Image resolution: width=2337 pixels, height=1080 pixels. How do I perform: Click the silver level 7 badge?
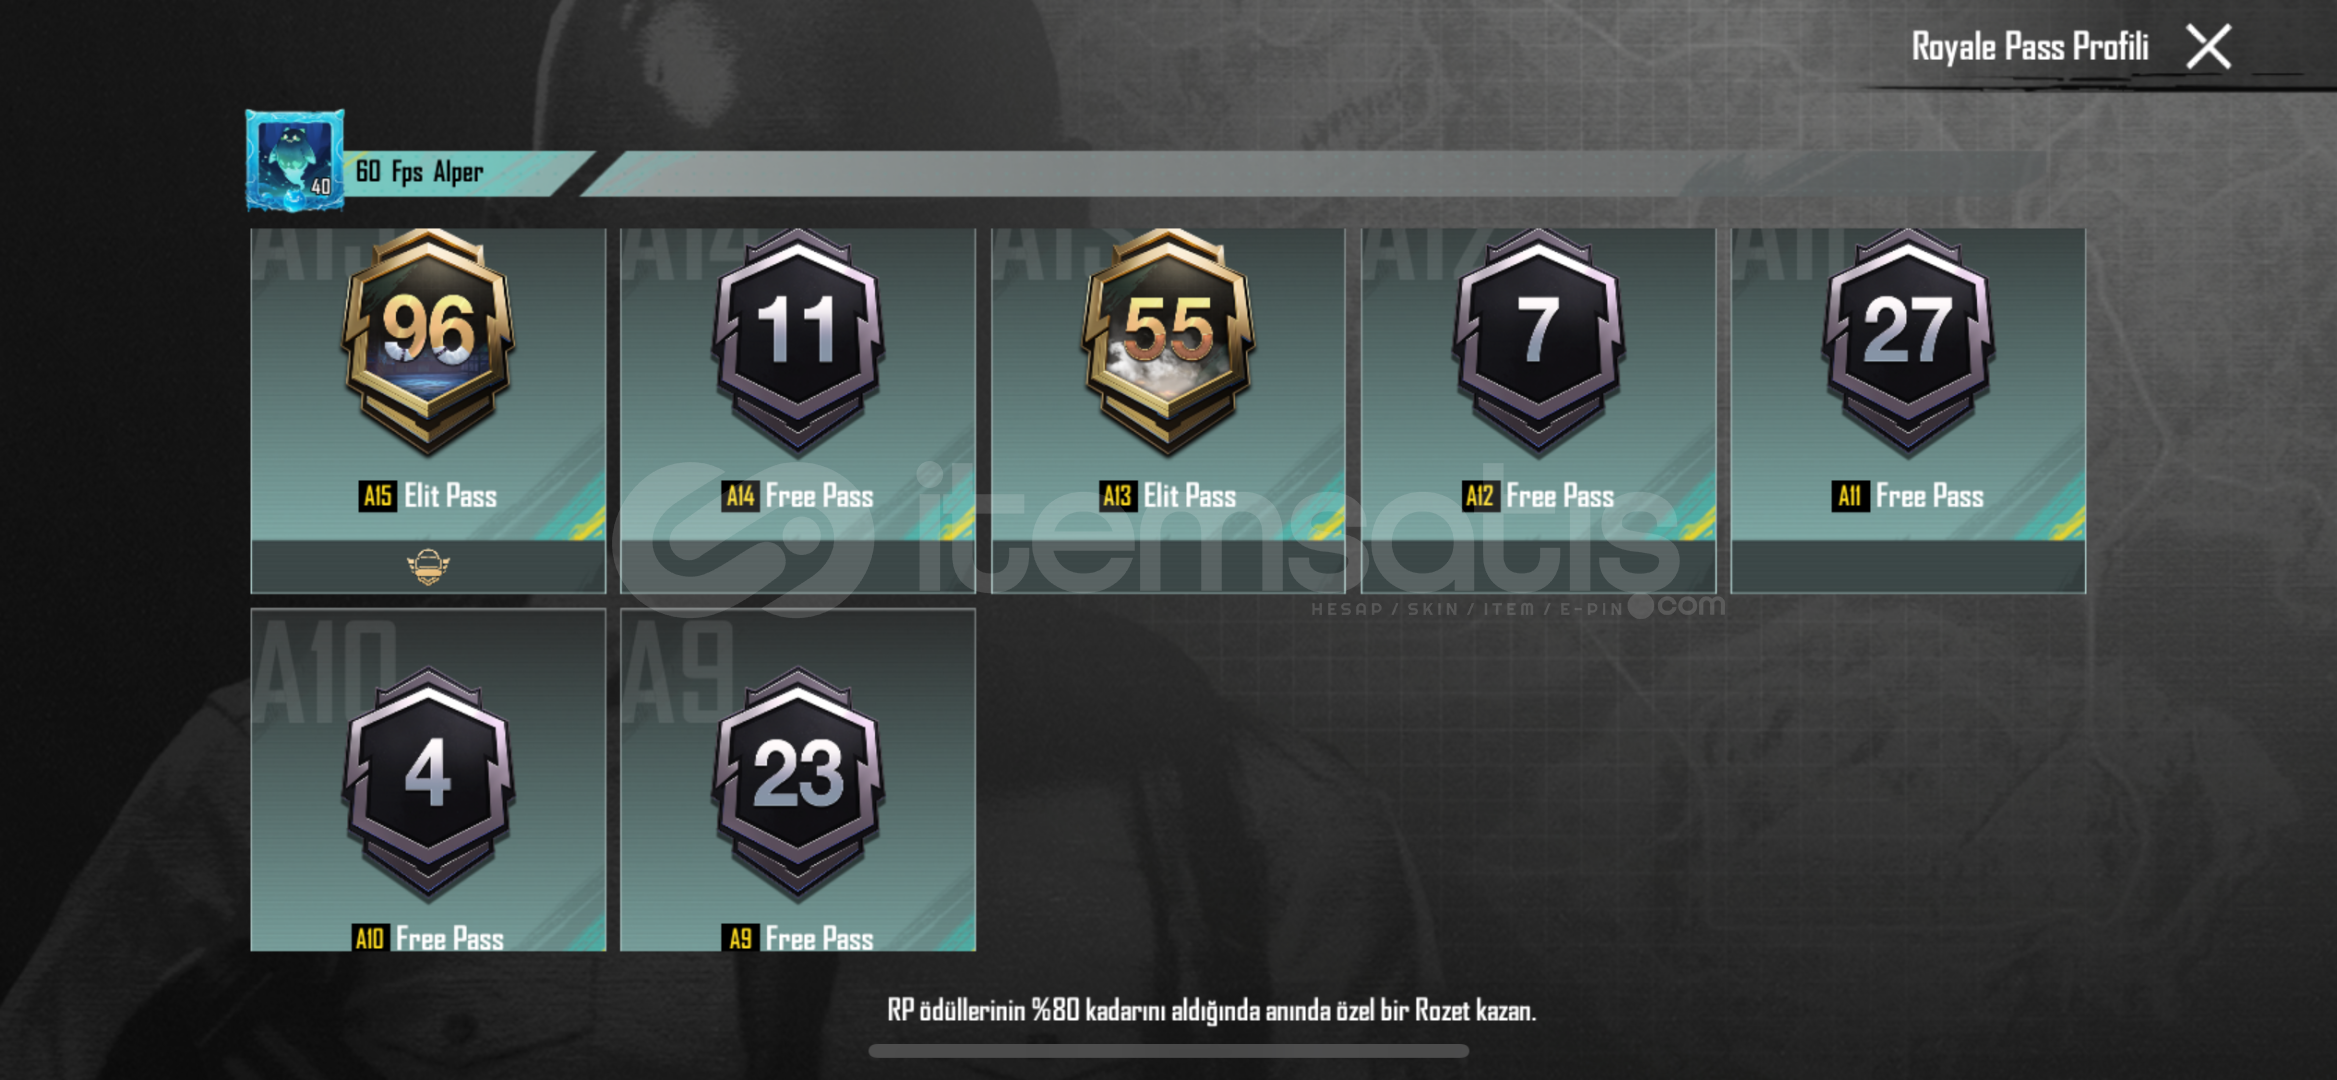(x=1538, y=341)
